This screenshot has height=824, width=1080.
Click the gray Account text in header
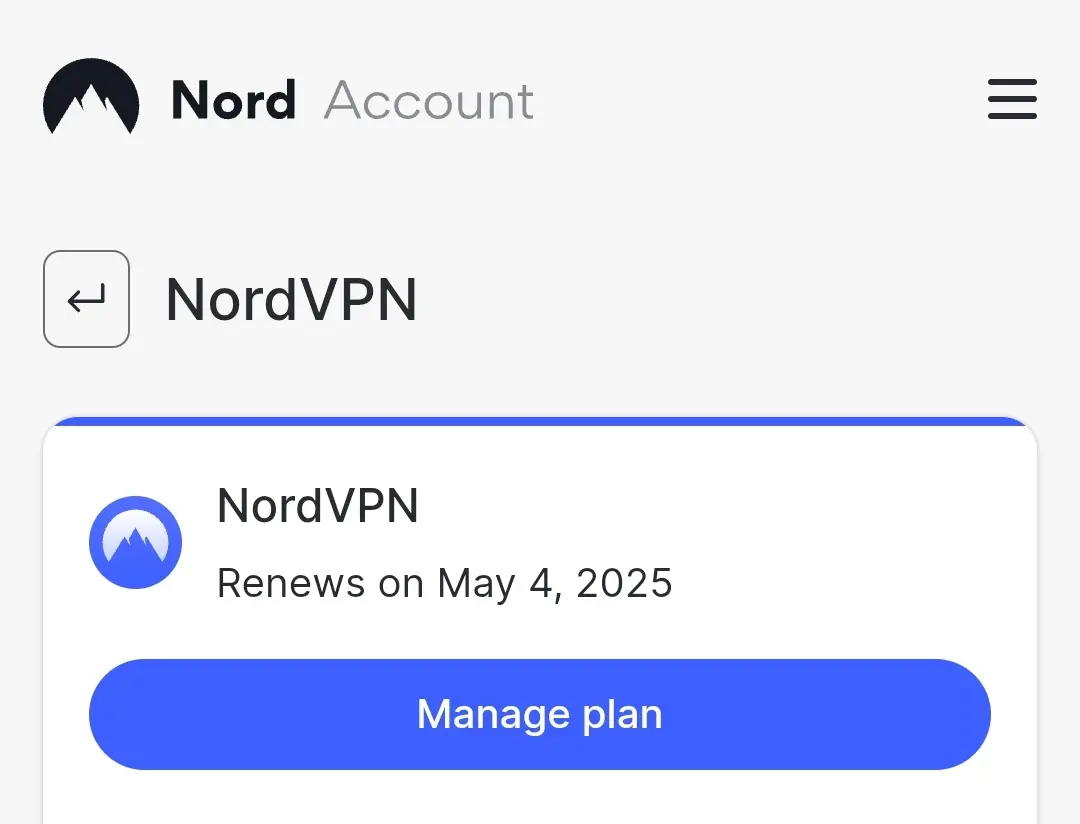tap(428, 101)
